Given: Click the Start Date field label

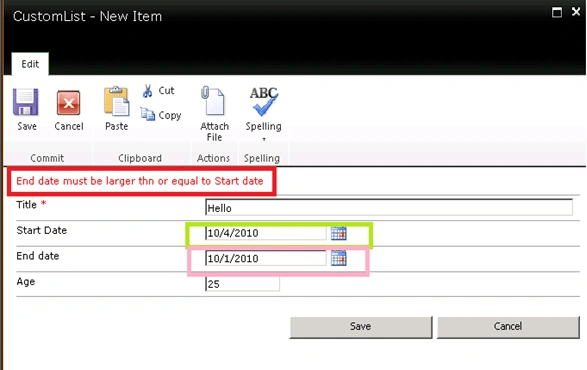Looking at the screenshot, I should click(42, 230).
